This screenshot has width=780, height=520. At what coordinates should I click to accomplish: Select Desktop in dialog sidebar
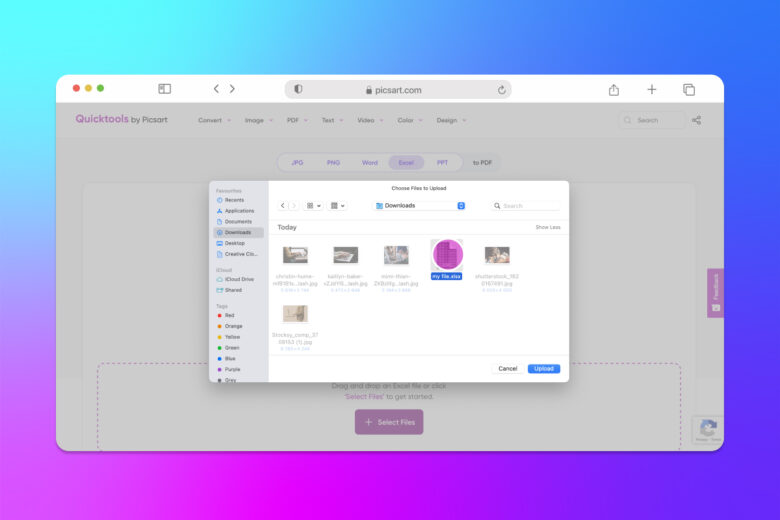coord(239,243)
